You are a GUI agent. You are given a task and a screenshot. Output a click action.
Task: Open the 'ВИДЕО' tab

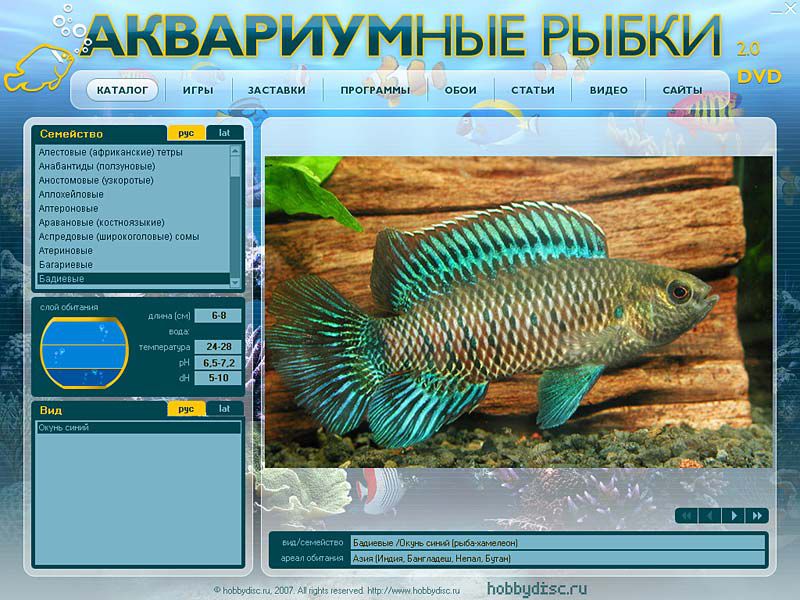608,90
